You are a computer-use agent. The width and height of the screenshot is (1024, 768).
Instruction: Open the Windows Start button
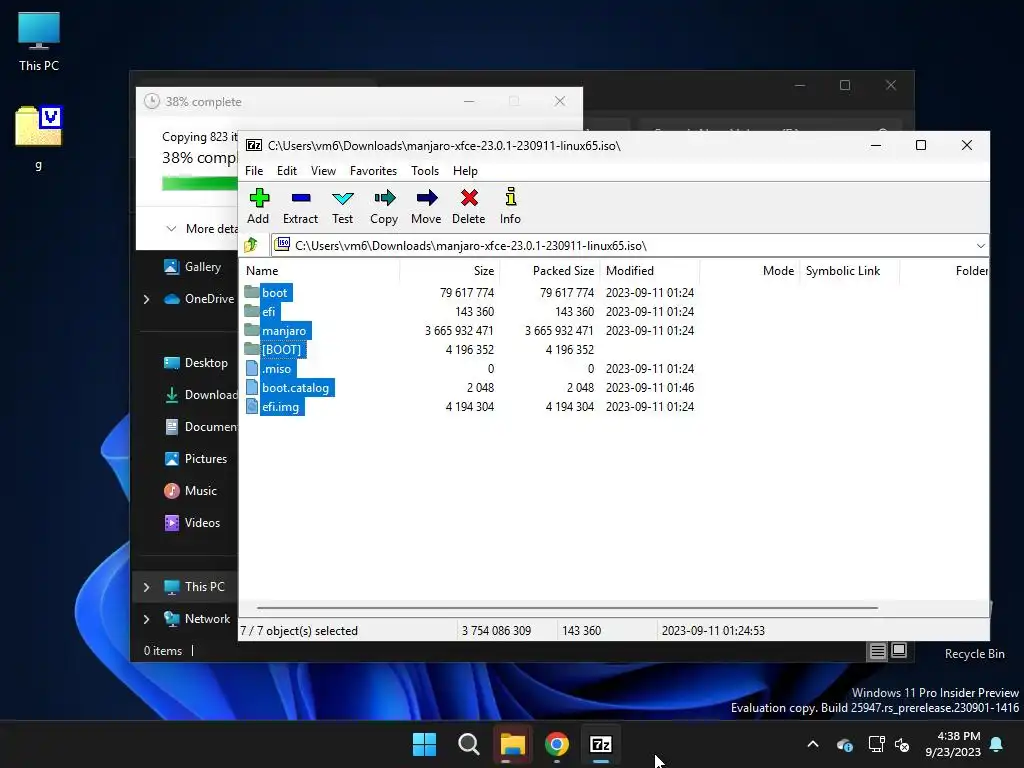pyautogui.click(x=424, y=744)
